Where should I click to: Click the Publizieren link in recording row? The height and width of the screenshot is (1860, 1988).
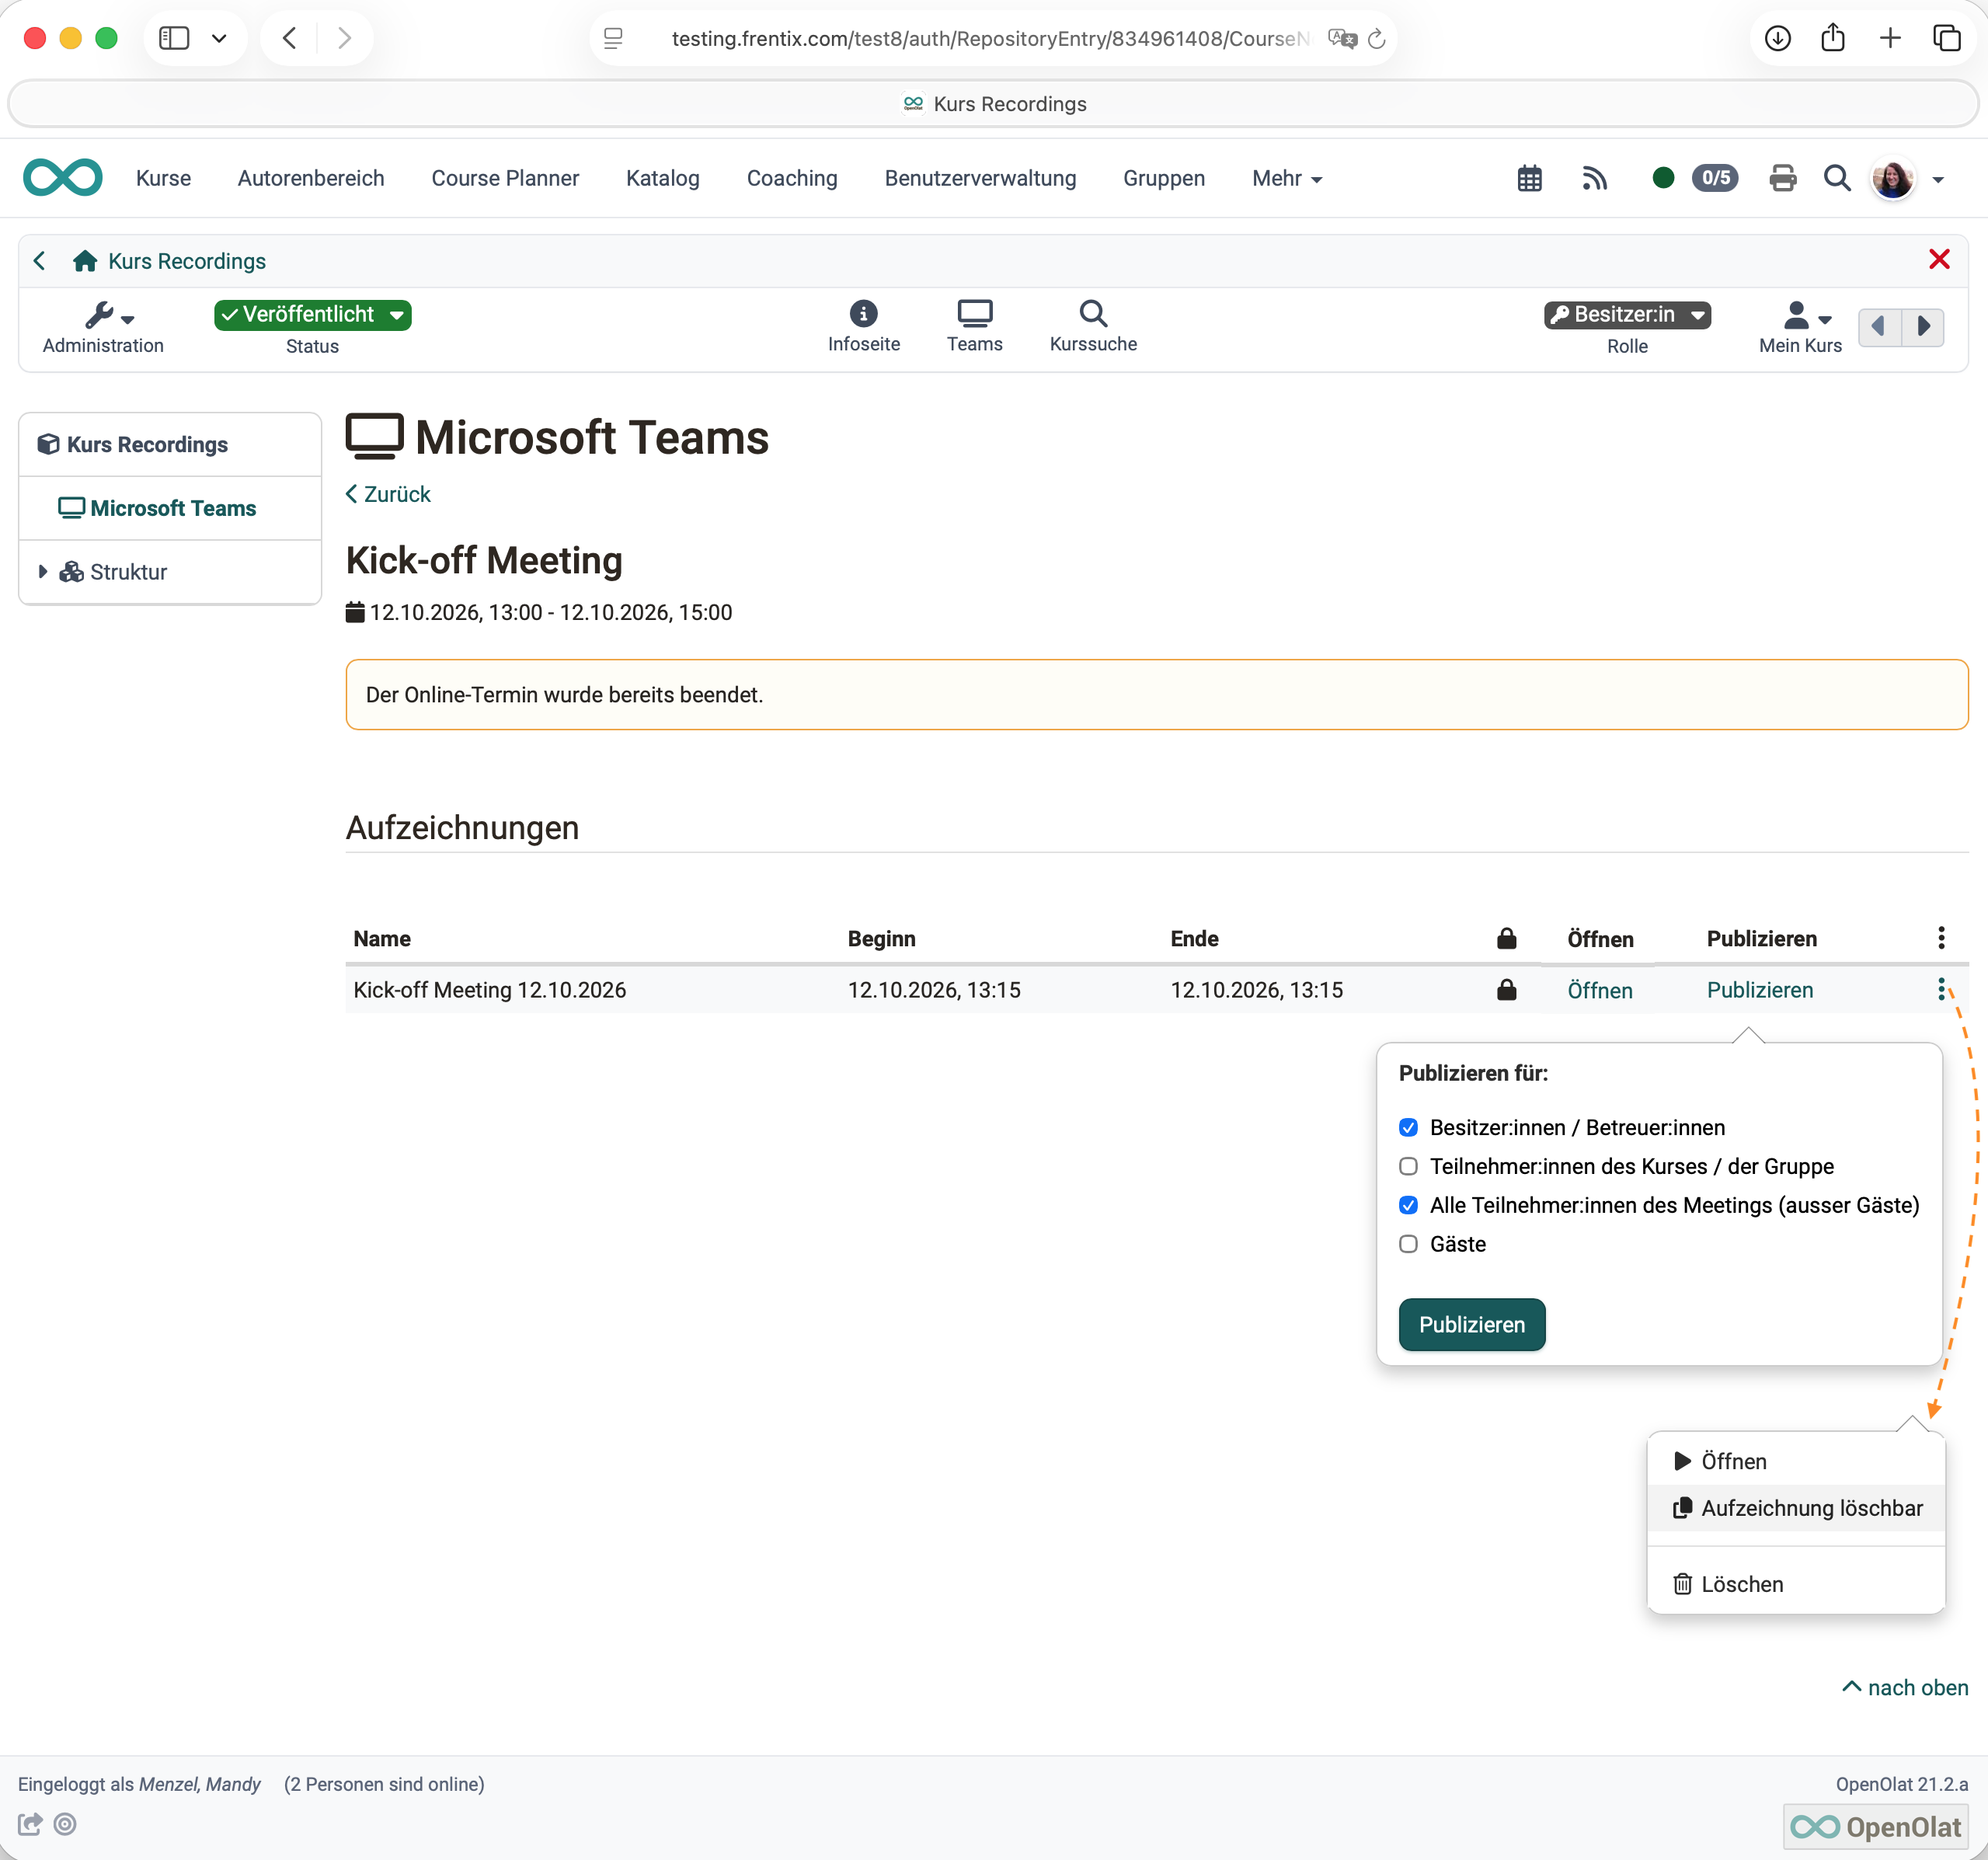[x=1760, y=991]
